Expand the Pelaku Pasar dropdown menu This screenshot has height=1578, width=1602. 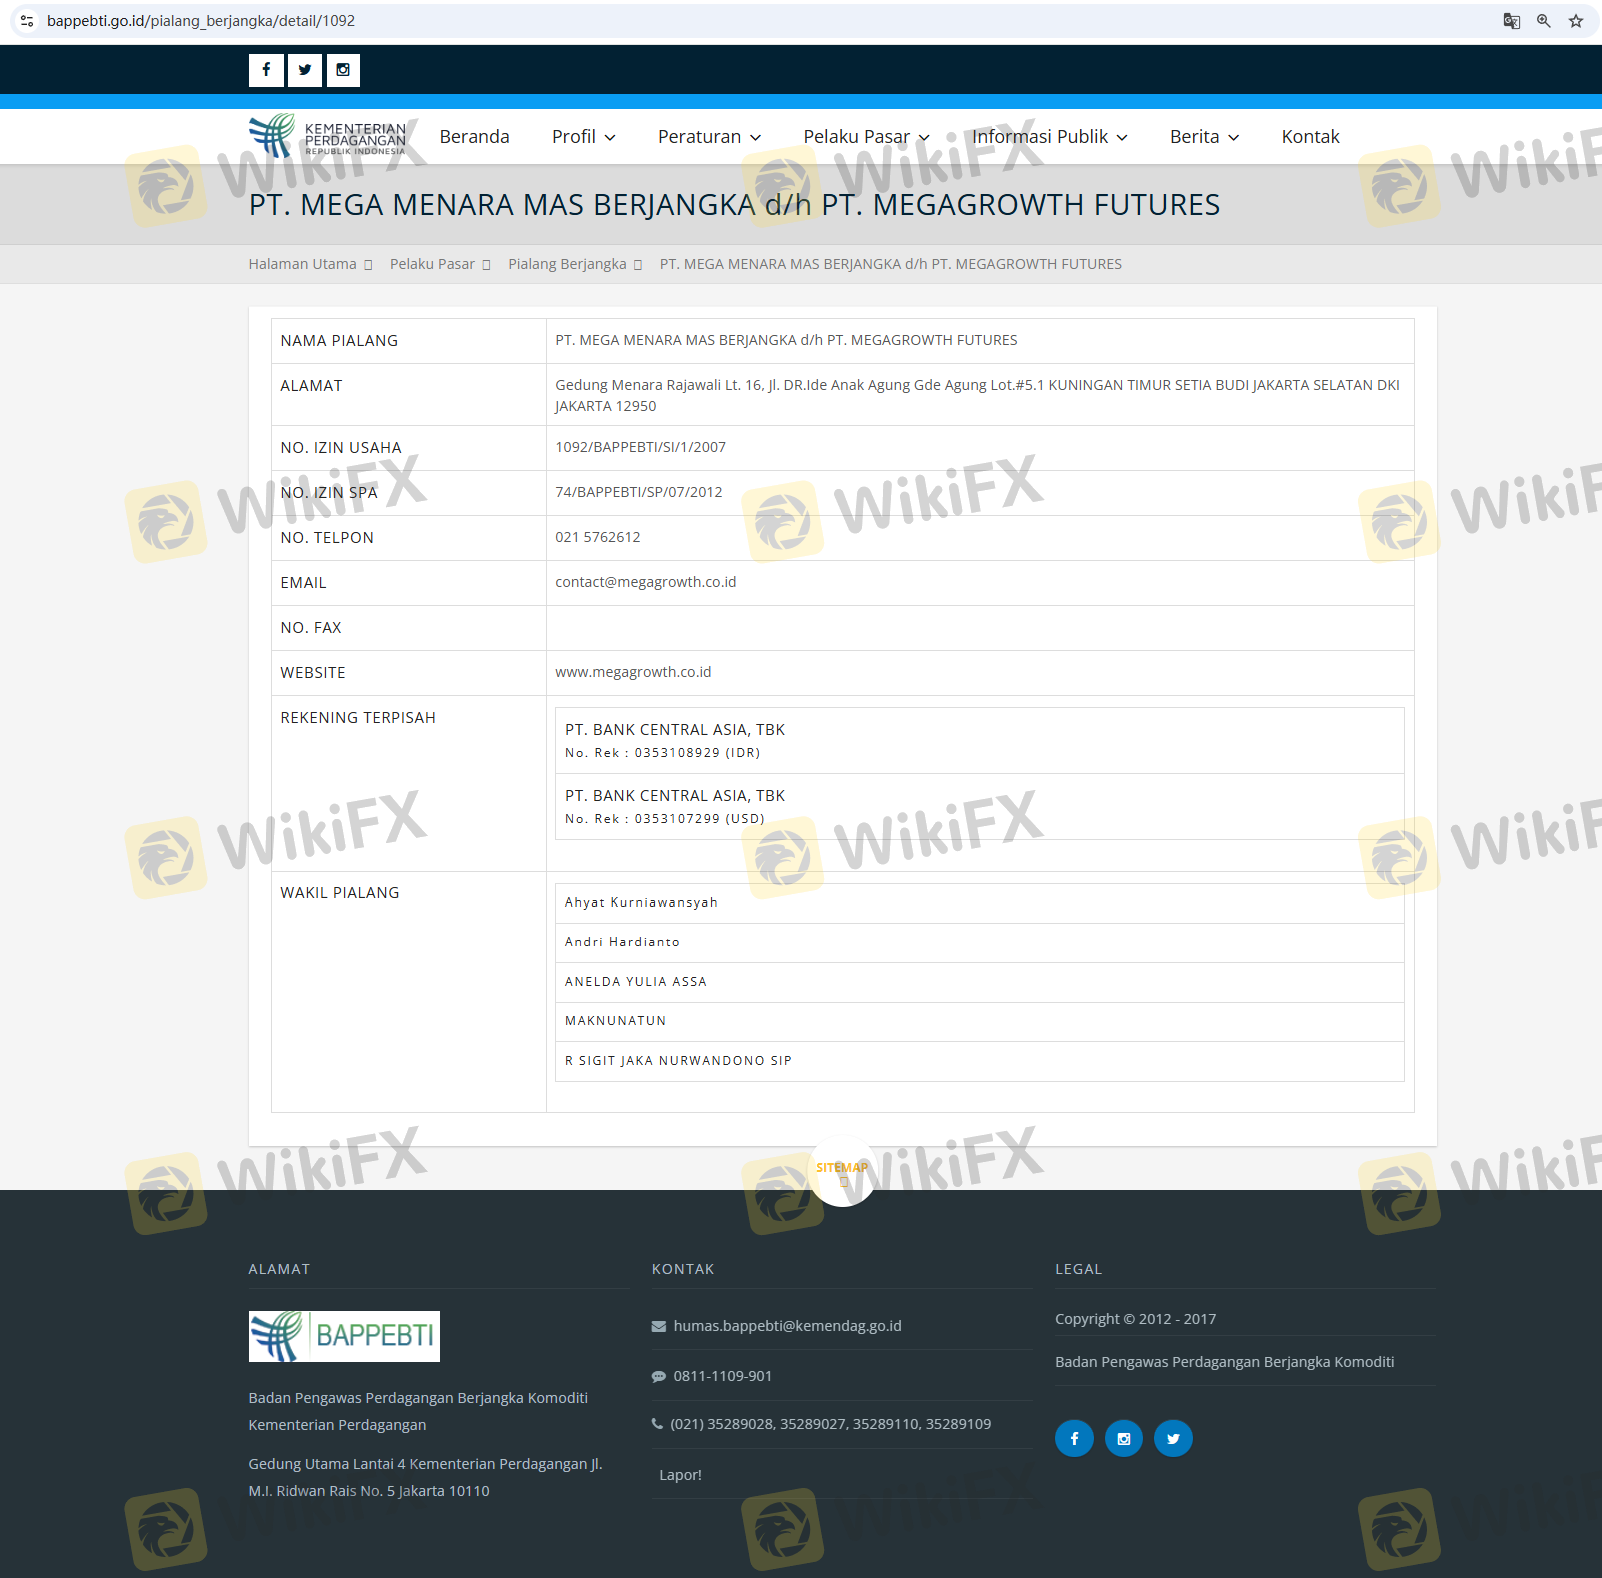pyautogui.click(x=867, y=137)
